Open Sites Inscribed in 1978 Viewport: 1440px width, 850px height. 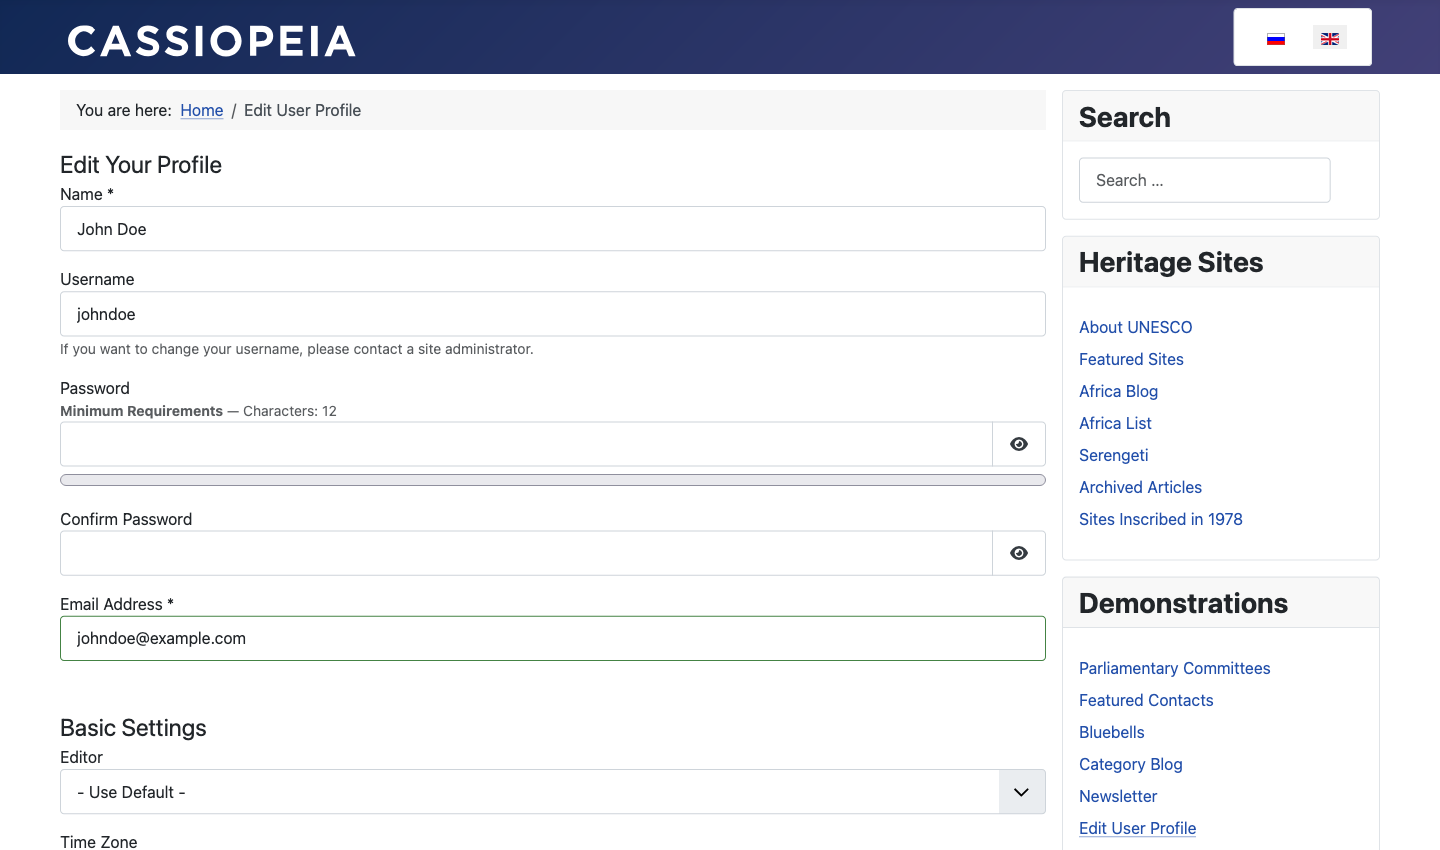[1161, 519]
